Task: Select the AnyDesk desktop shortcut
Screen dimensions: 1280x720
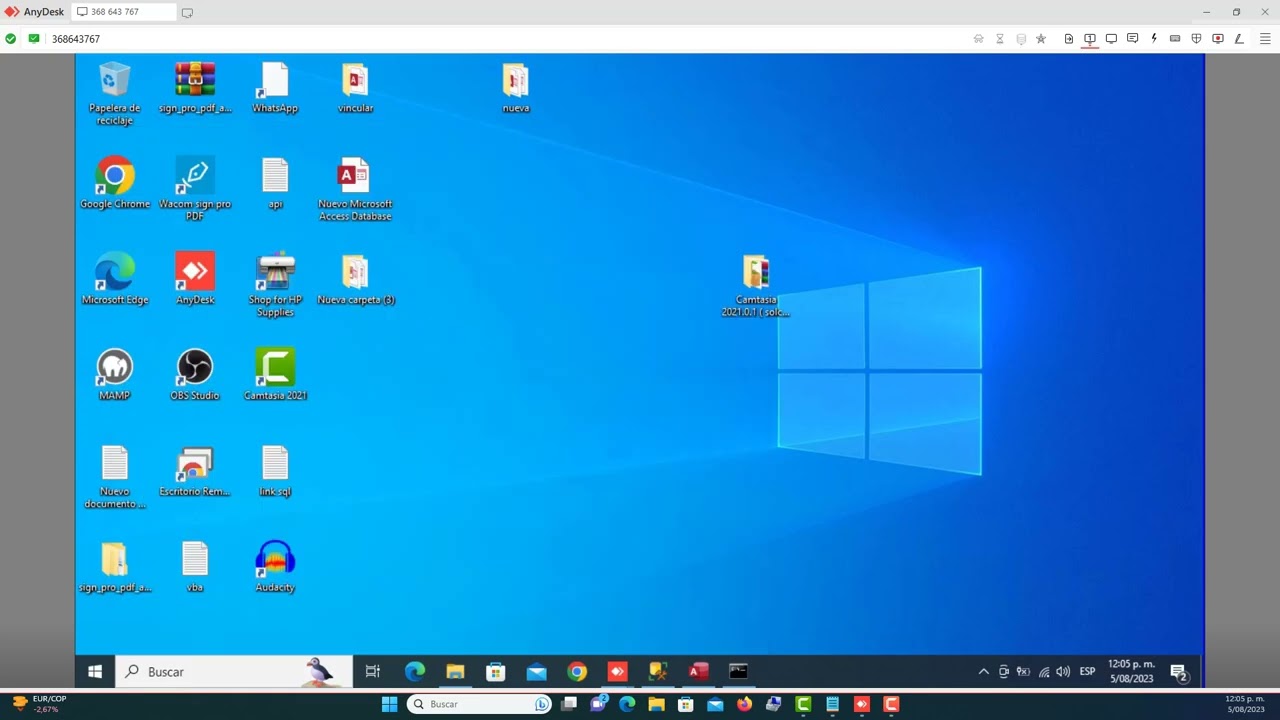Action: (195, 279)
